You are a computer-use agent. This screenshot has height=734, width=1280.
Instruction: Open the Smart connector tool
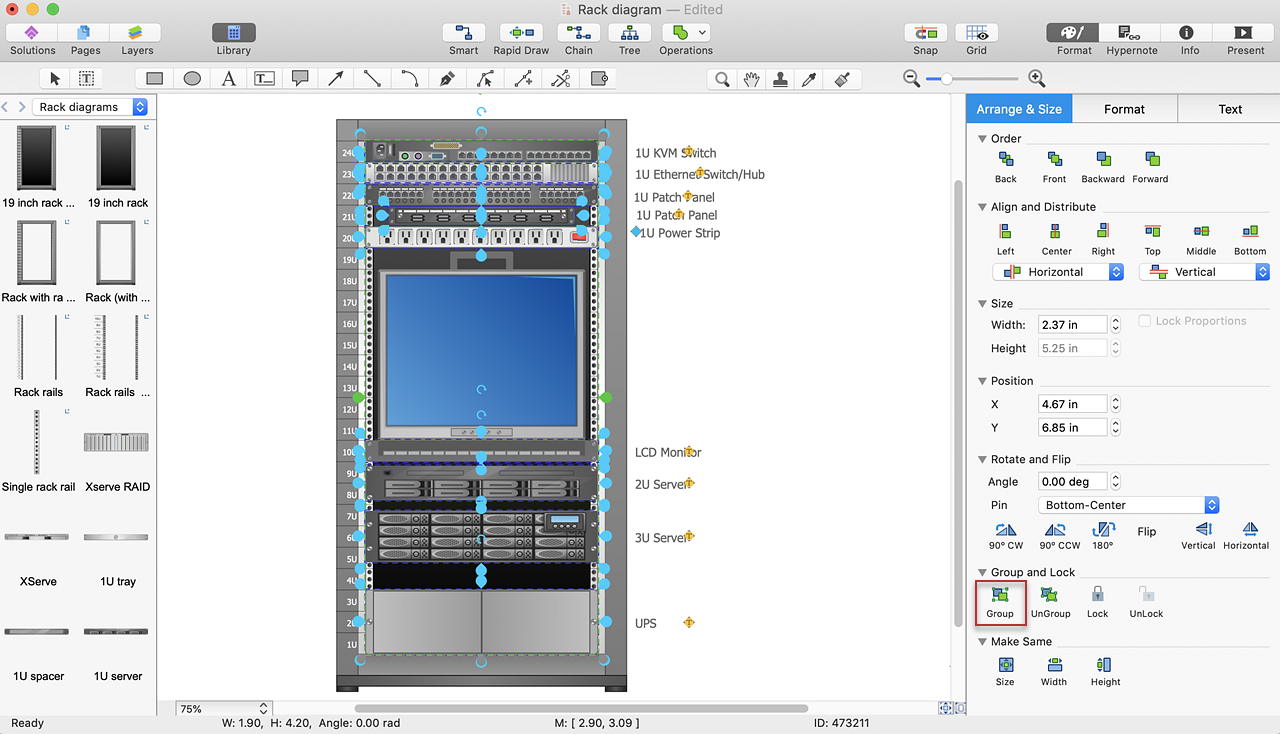point(463,33)
